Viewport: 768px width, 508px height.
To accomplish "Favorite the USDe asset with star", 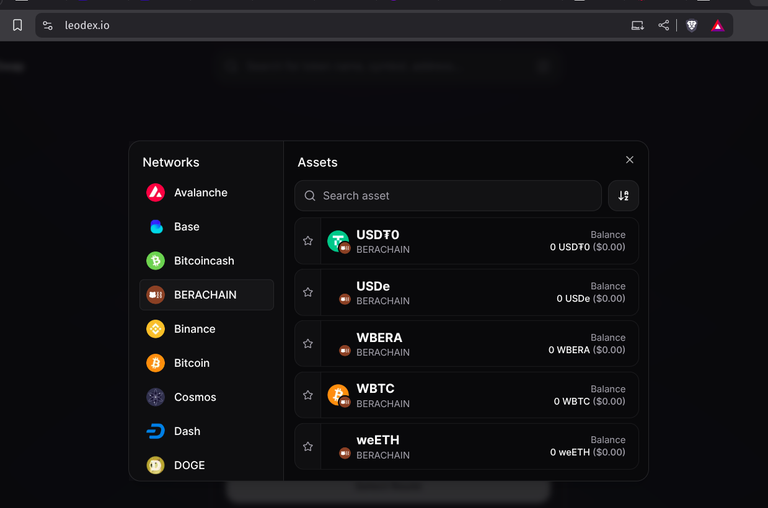I will 308,292.
